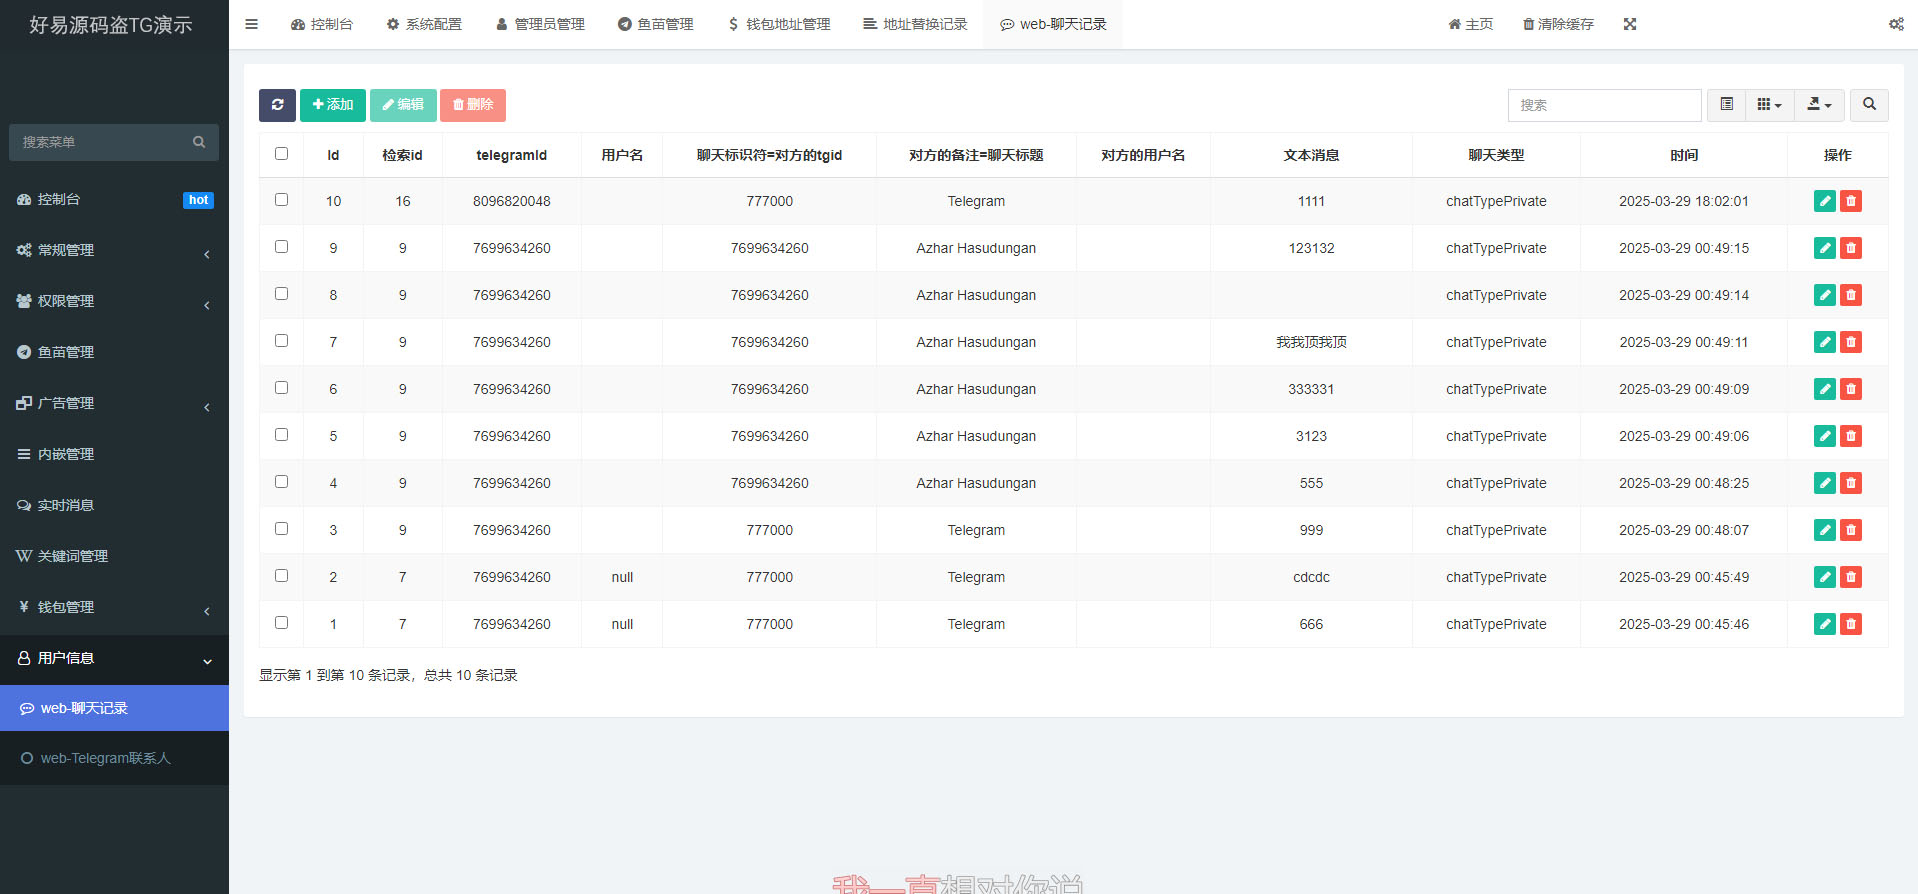Screen dimensions: 1918x894
Task: Switch to 地址替换记录 top tab
Action: pyautogui.click(x=915, y=24)
